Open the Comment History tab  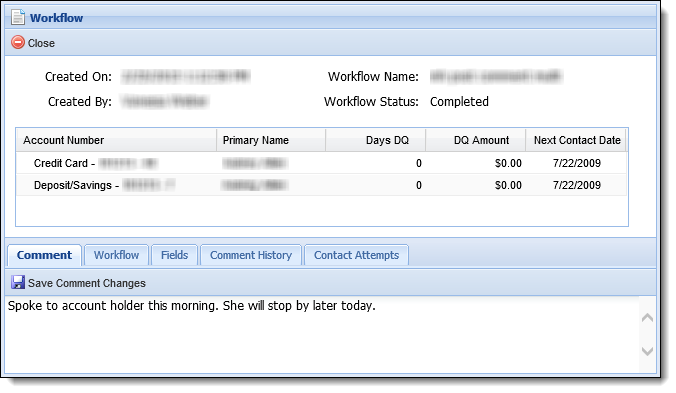(x=251, y=255)
